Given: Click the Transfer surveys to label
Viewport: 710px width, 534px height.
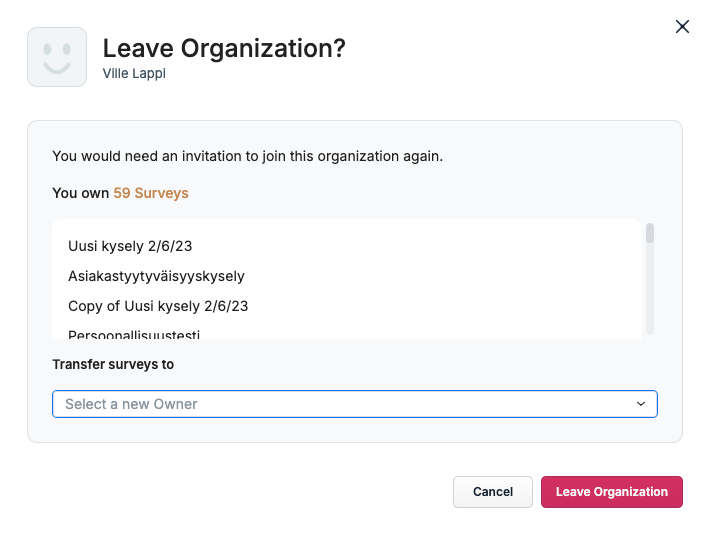Looking at the screenshot, I should pyautogui.click(x=113, y=364).
